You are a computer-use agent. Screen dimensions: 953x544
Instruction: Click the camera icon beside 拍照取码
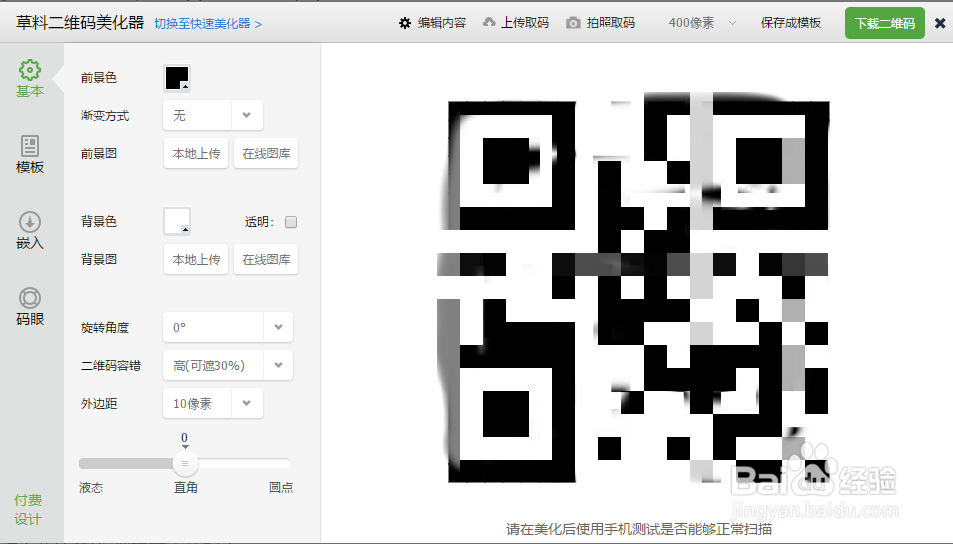573,23
